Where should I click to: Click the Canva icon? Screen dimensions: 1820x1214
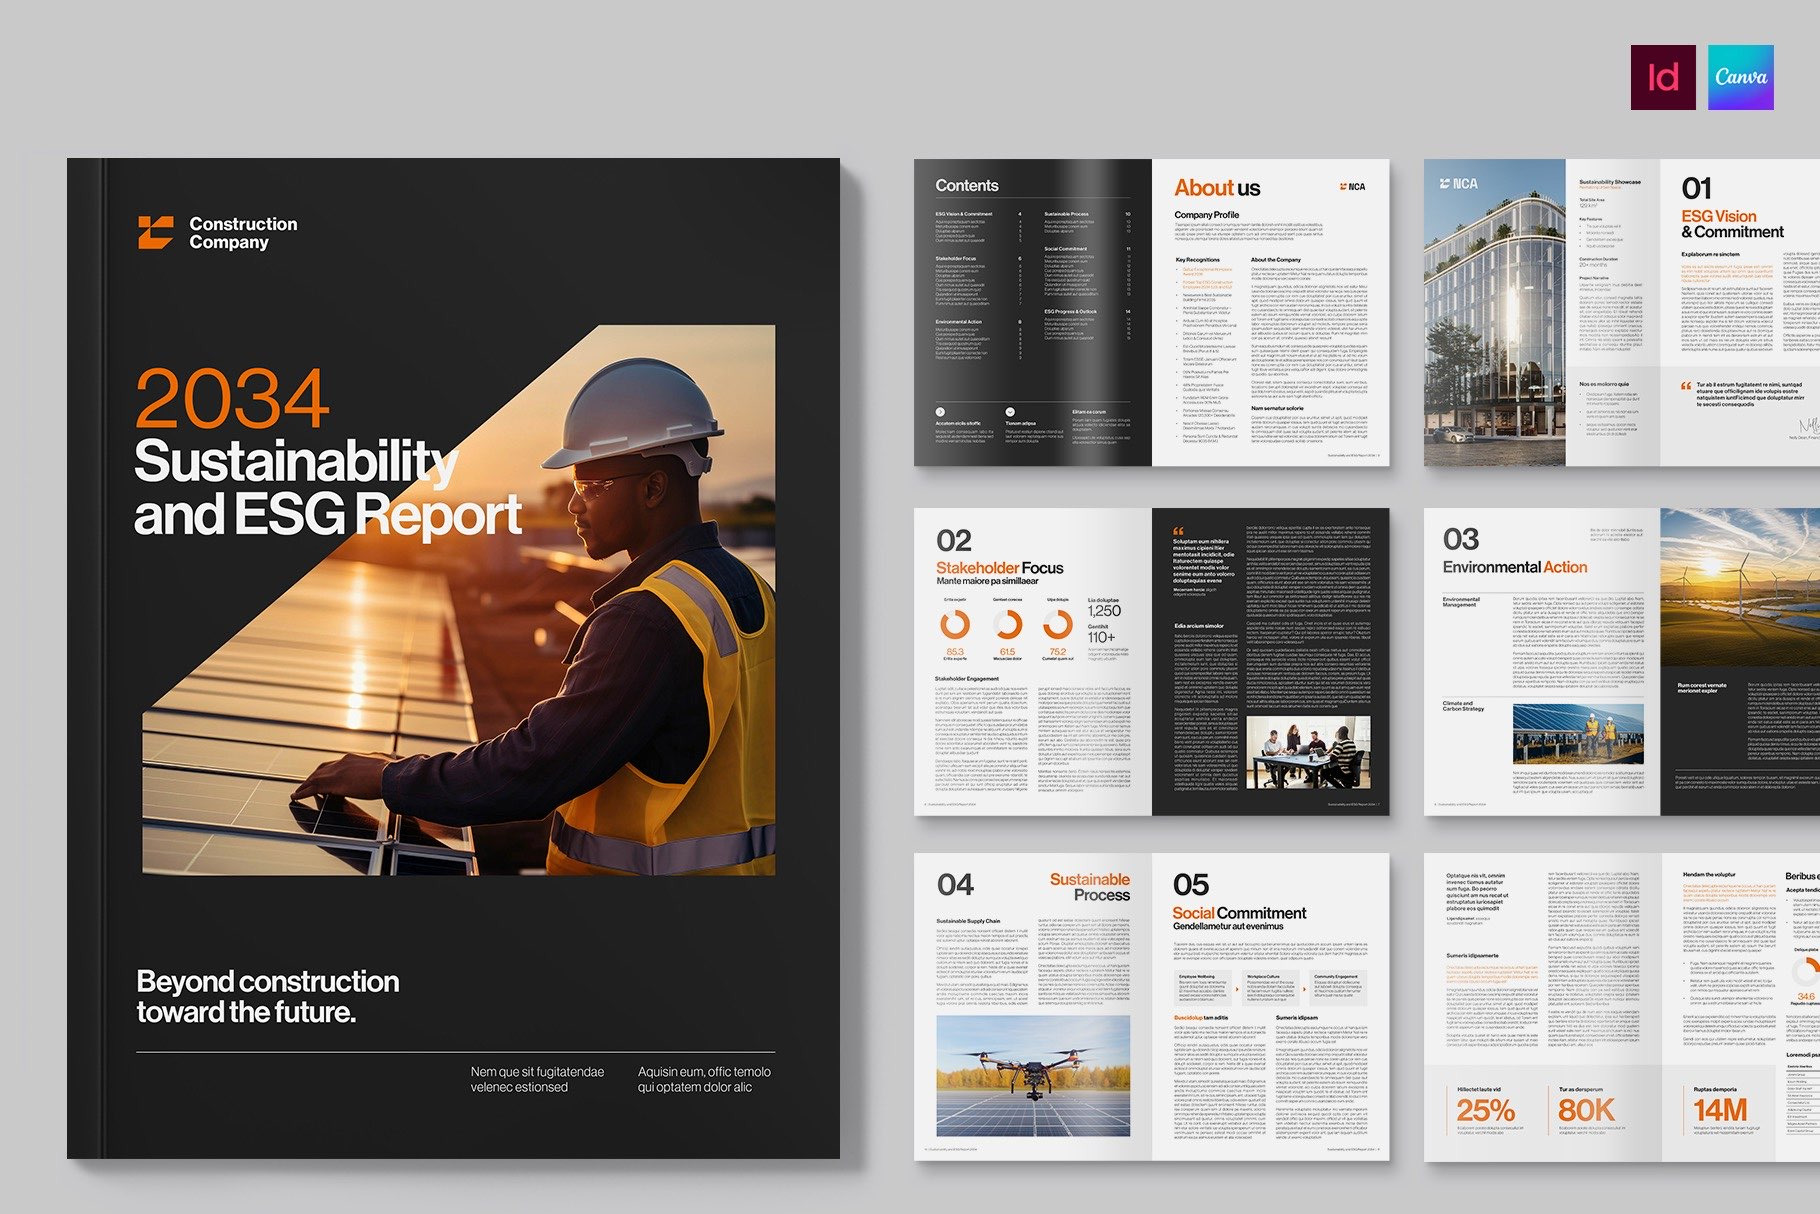click(1740, 77)
